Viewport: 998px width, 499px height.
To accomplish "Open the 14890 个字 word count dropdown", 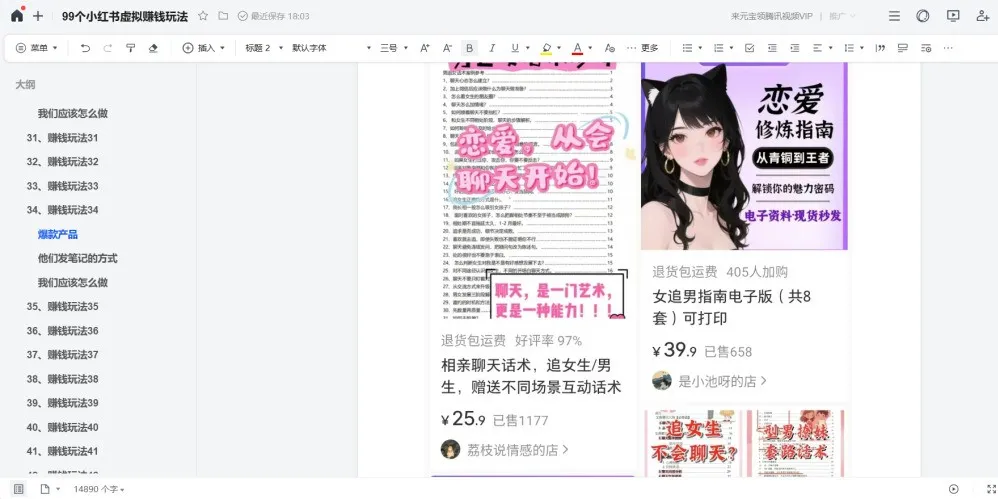I will click(x=99, y=489).
